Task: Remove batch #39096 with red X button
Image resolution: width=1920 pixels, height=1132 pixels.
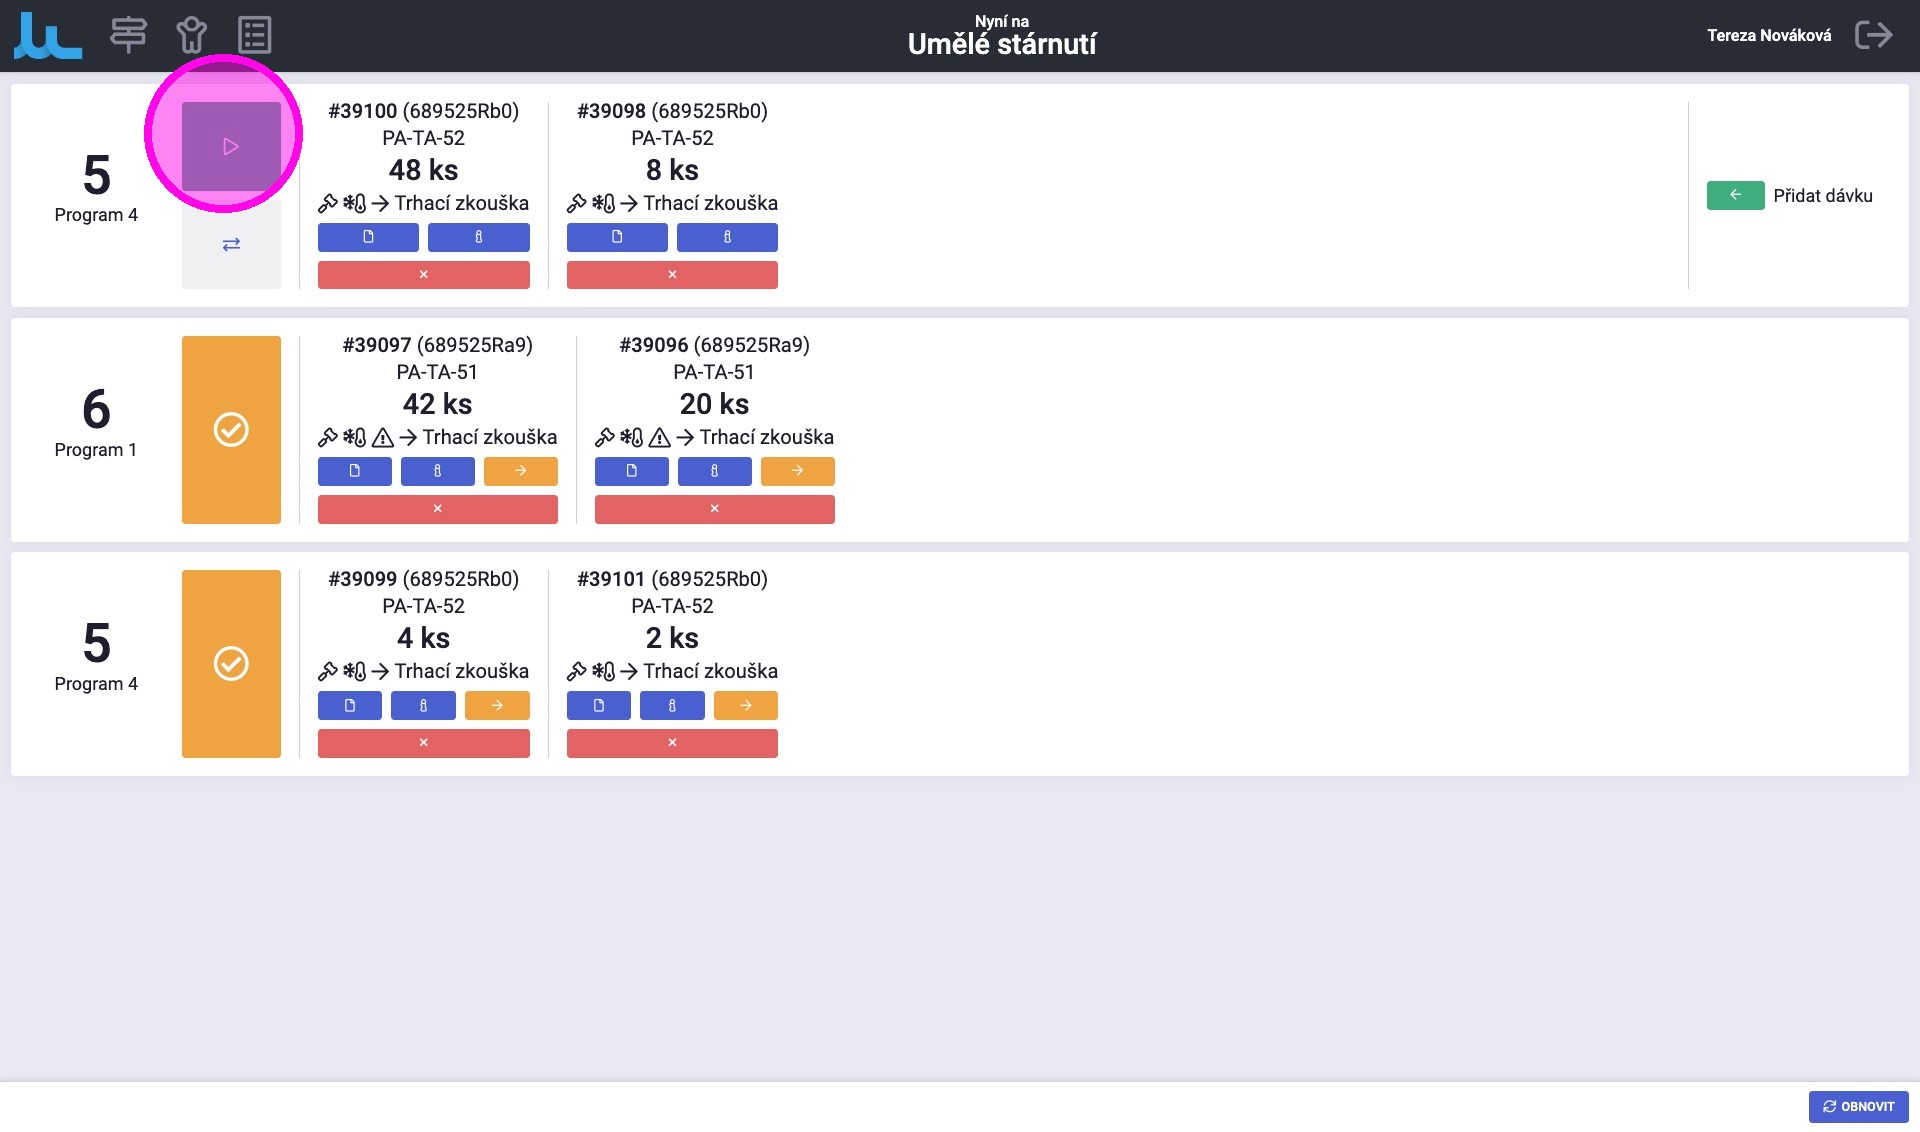Action: (x=714, y=508)
